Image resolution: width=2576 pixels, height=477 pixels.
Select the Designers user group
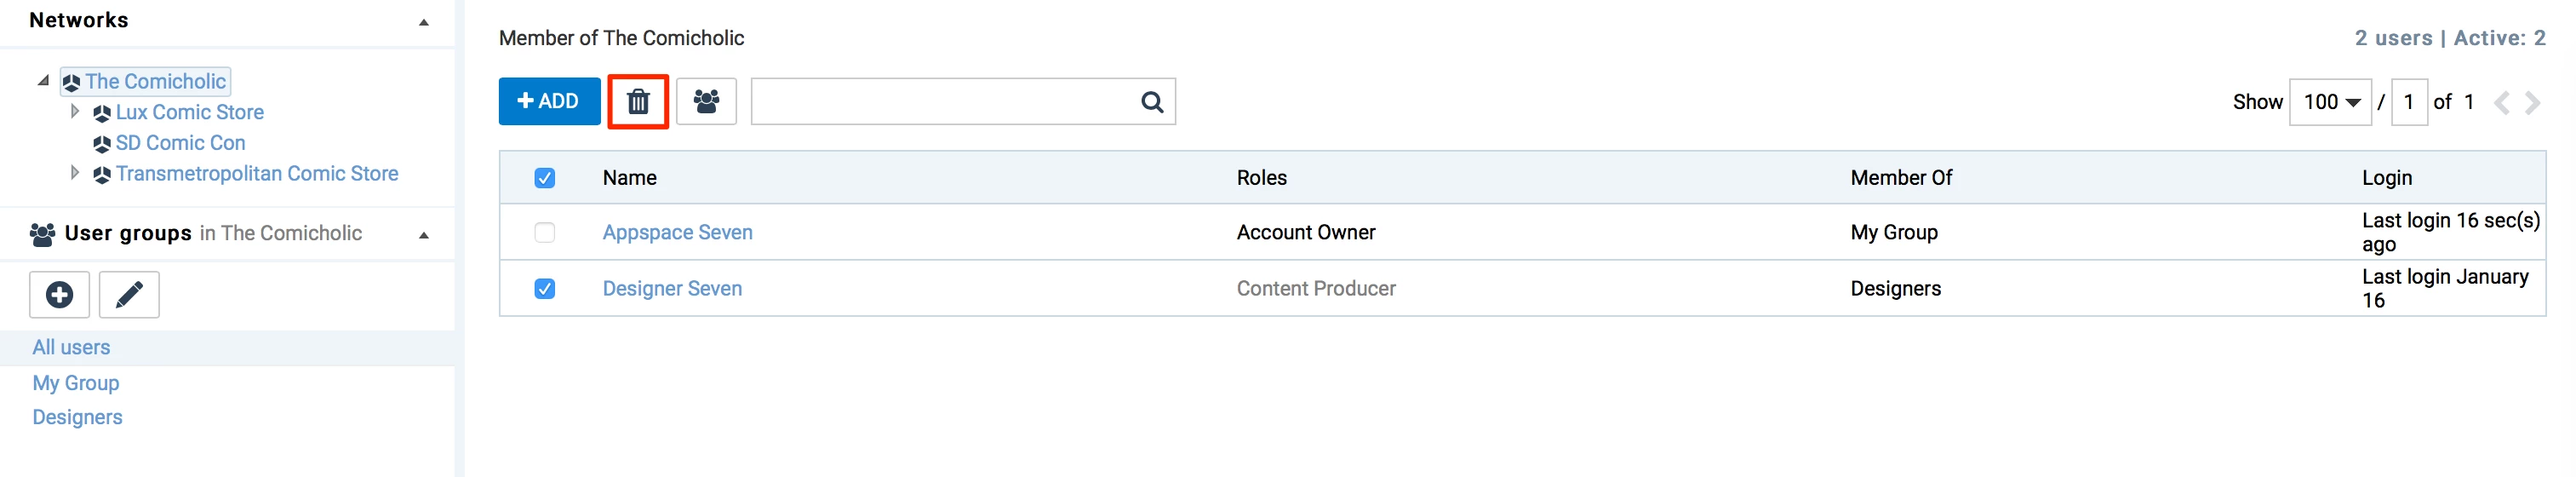coord(77,418)
